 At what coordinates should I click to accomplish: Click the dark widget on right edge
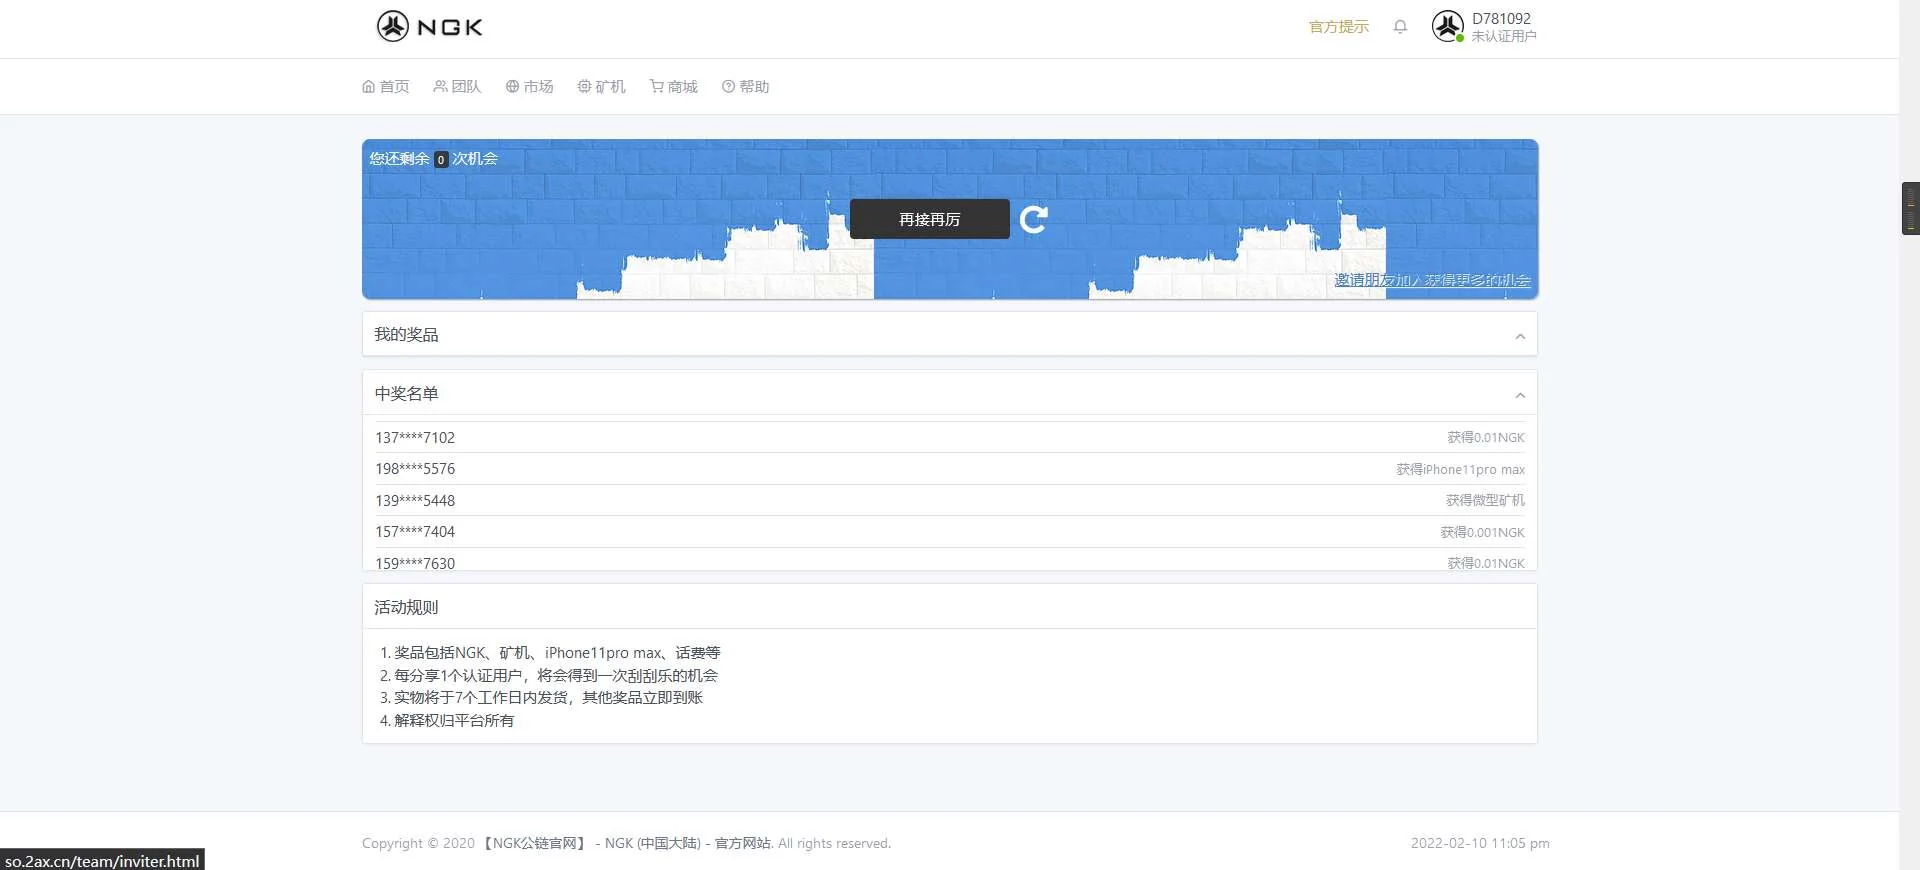[x=1910, y=208]
